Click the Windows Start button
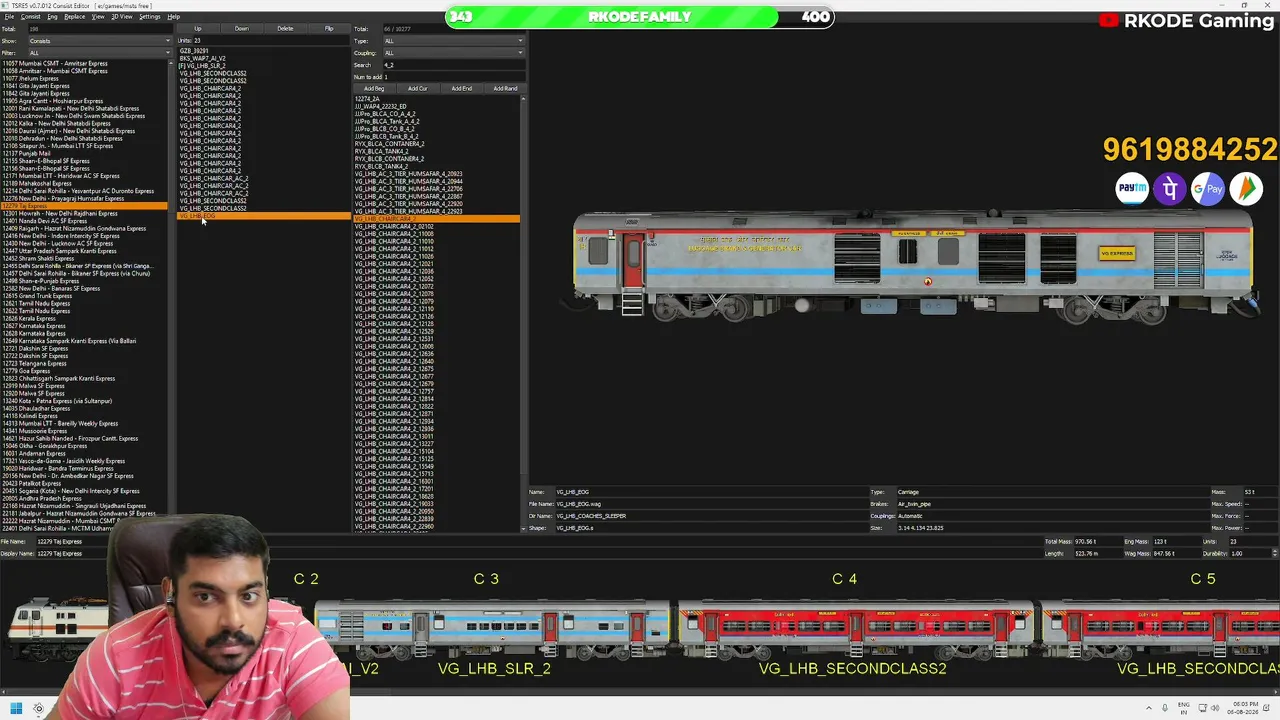1280x720 pixels. click(16, 708)
